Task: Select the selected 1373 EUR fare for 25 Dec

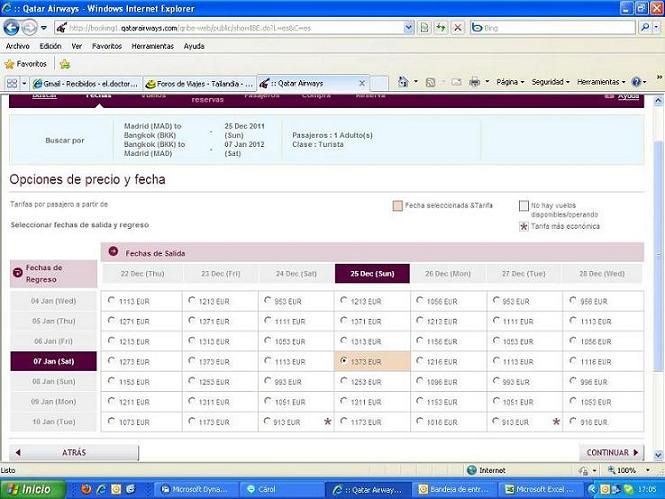Action: coord(344,360)
